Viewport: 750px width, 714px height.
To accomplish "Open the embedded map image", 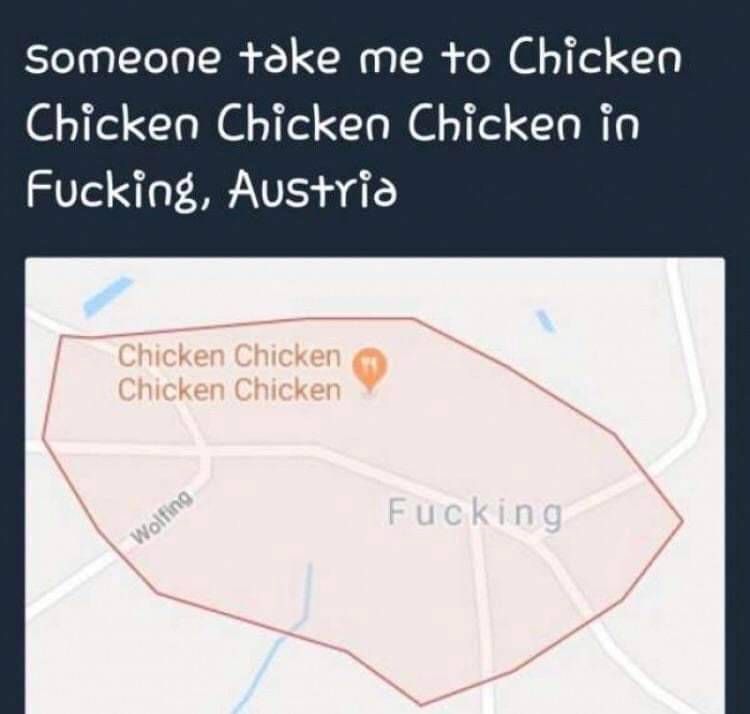I will 375,485.
